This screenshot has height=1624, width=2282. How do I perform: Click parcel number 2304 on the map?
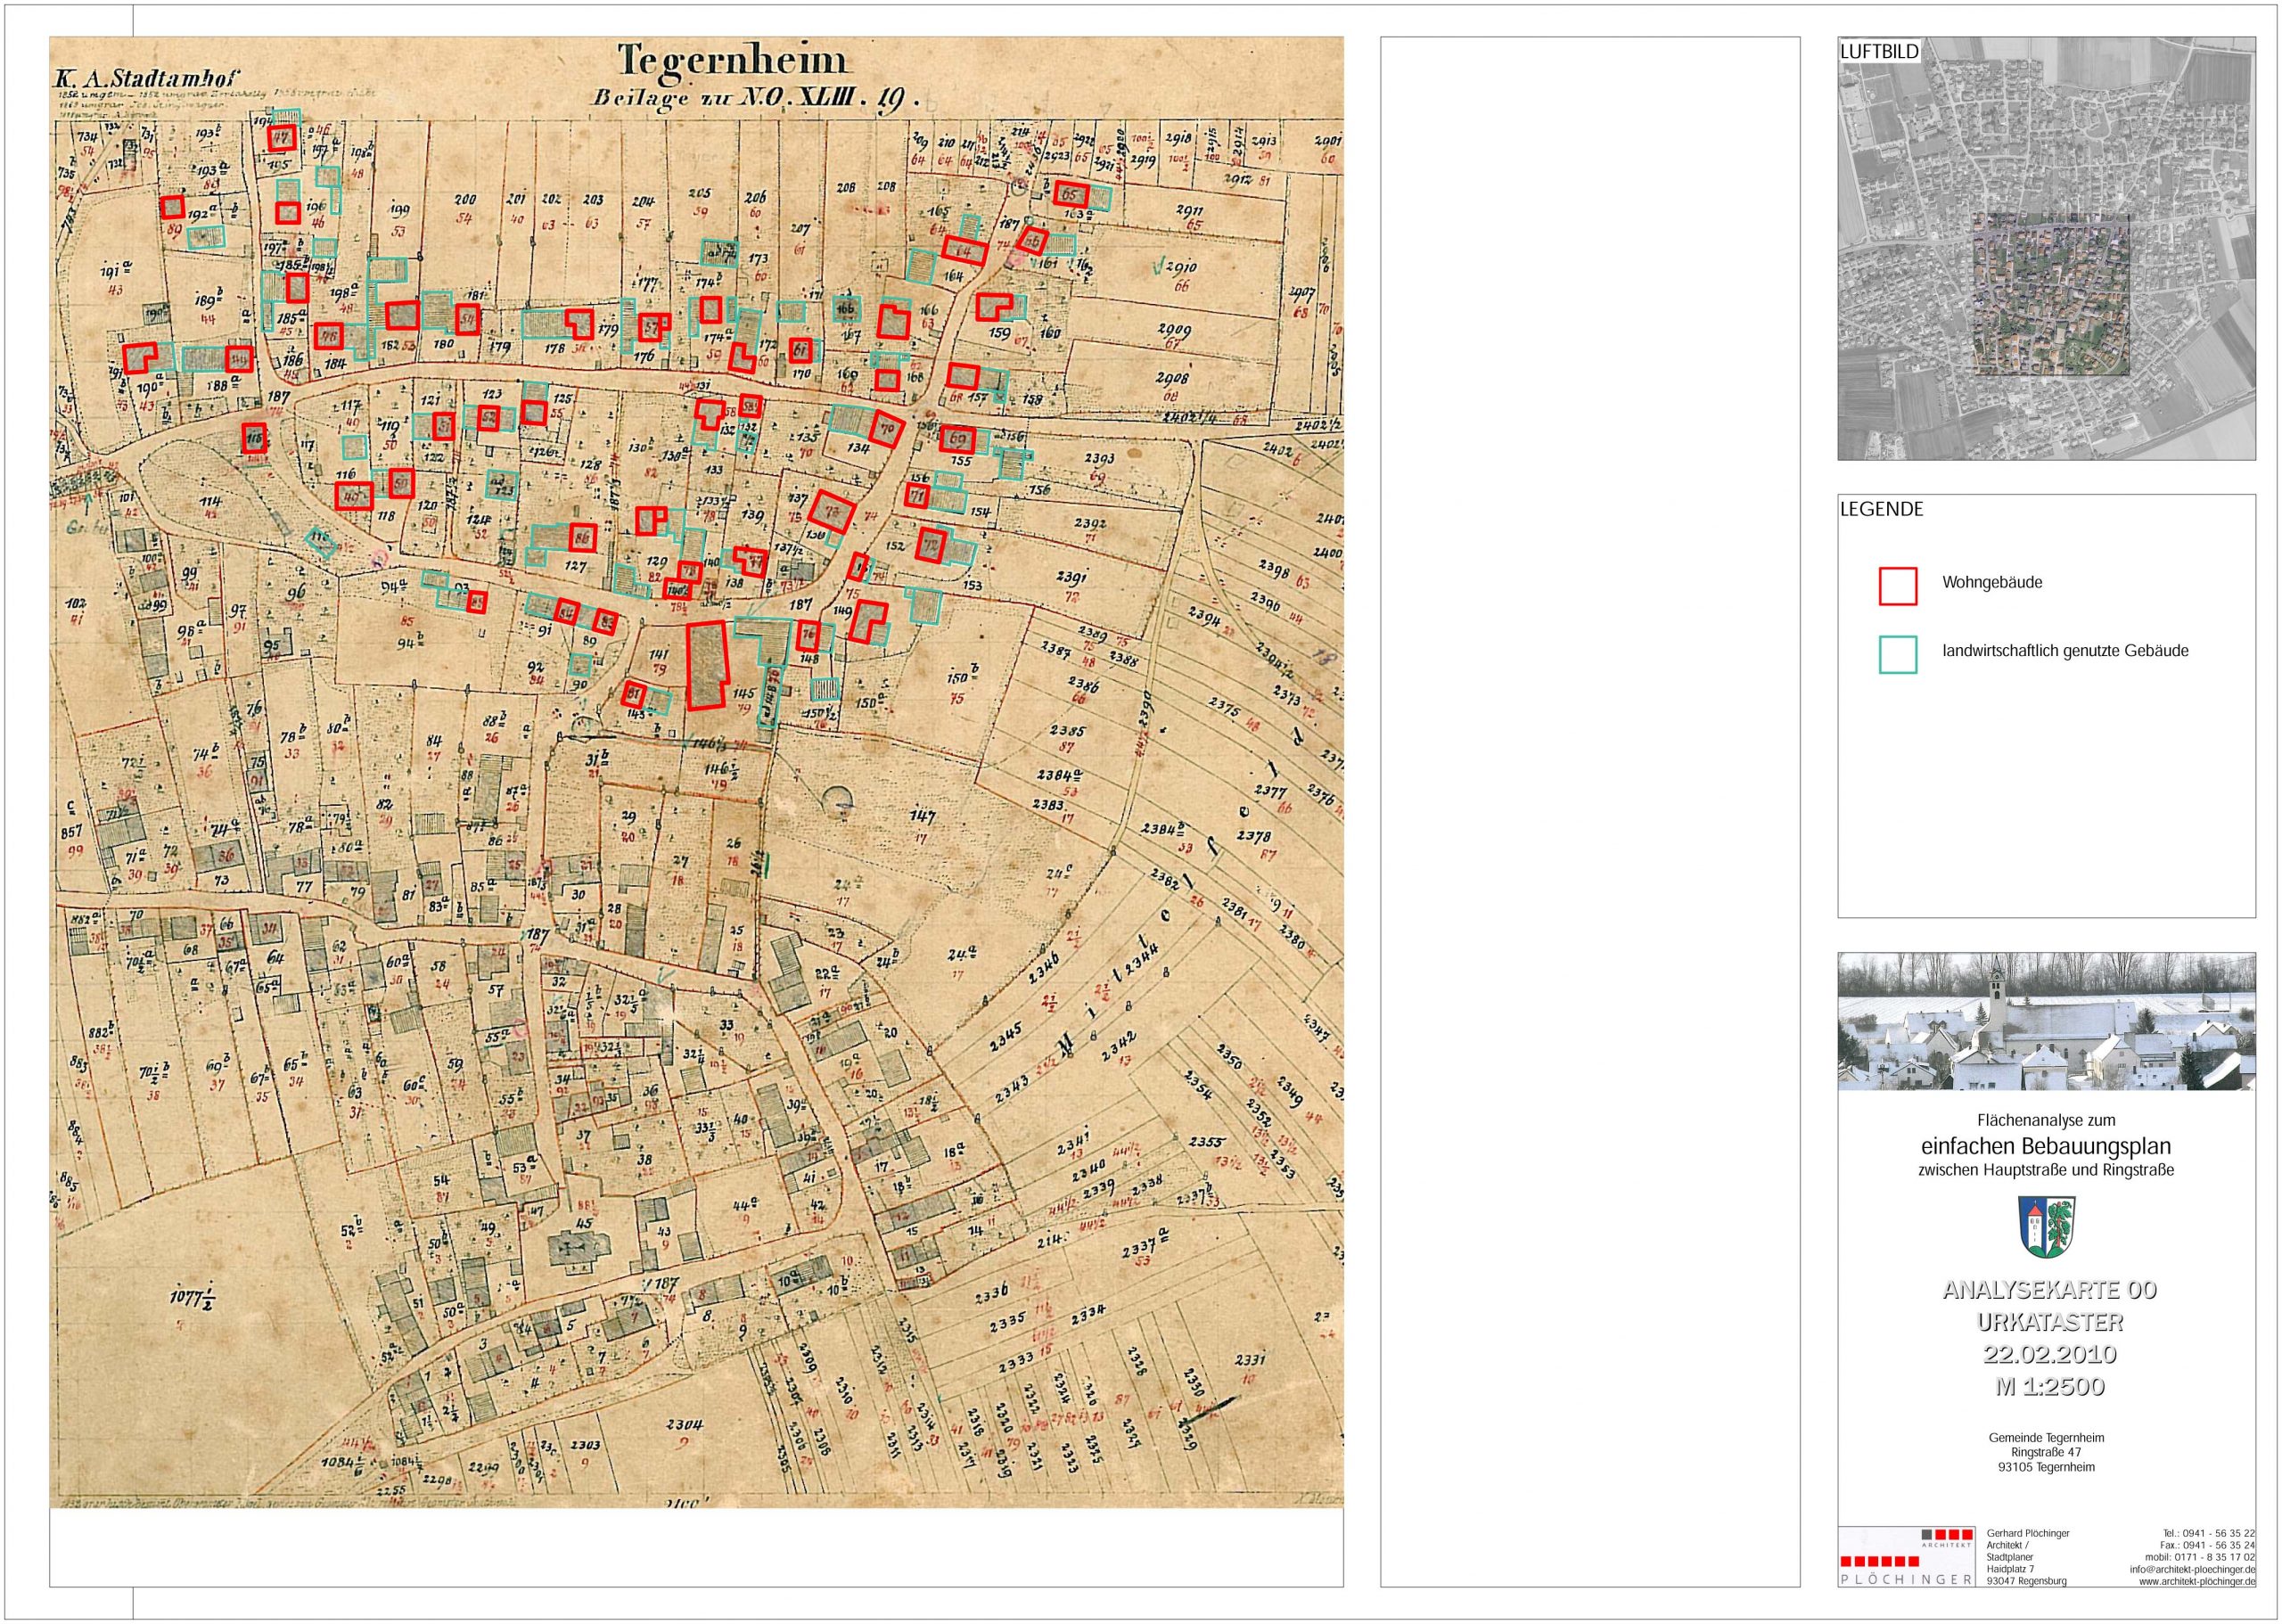click(685, 1425)
